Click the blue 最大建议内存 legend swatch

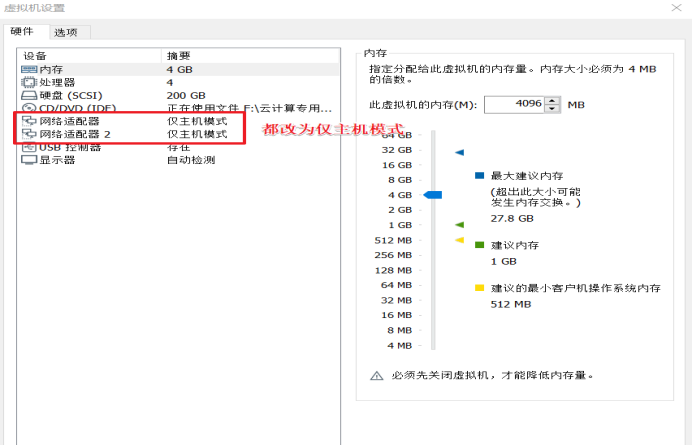(x=479, y=175)
